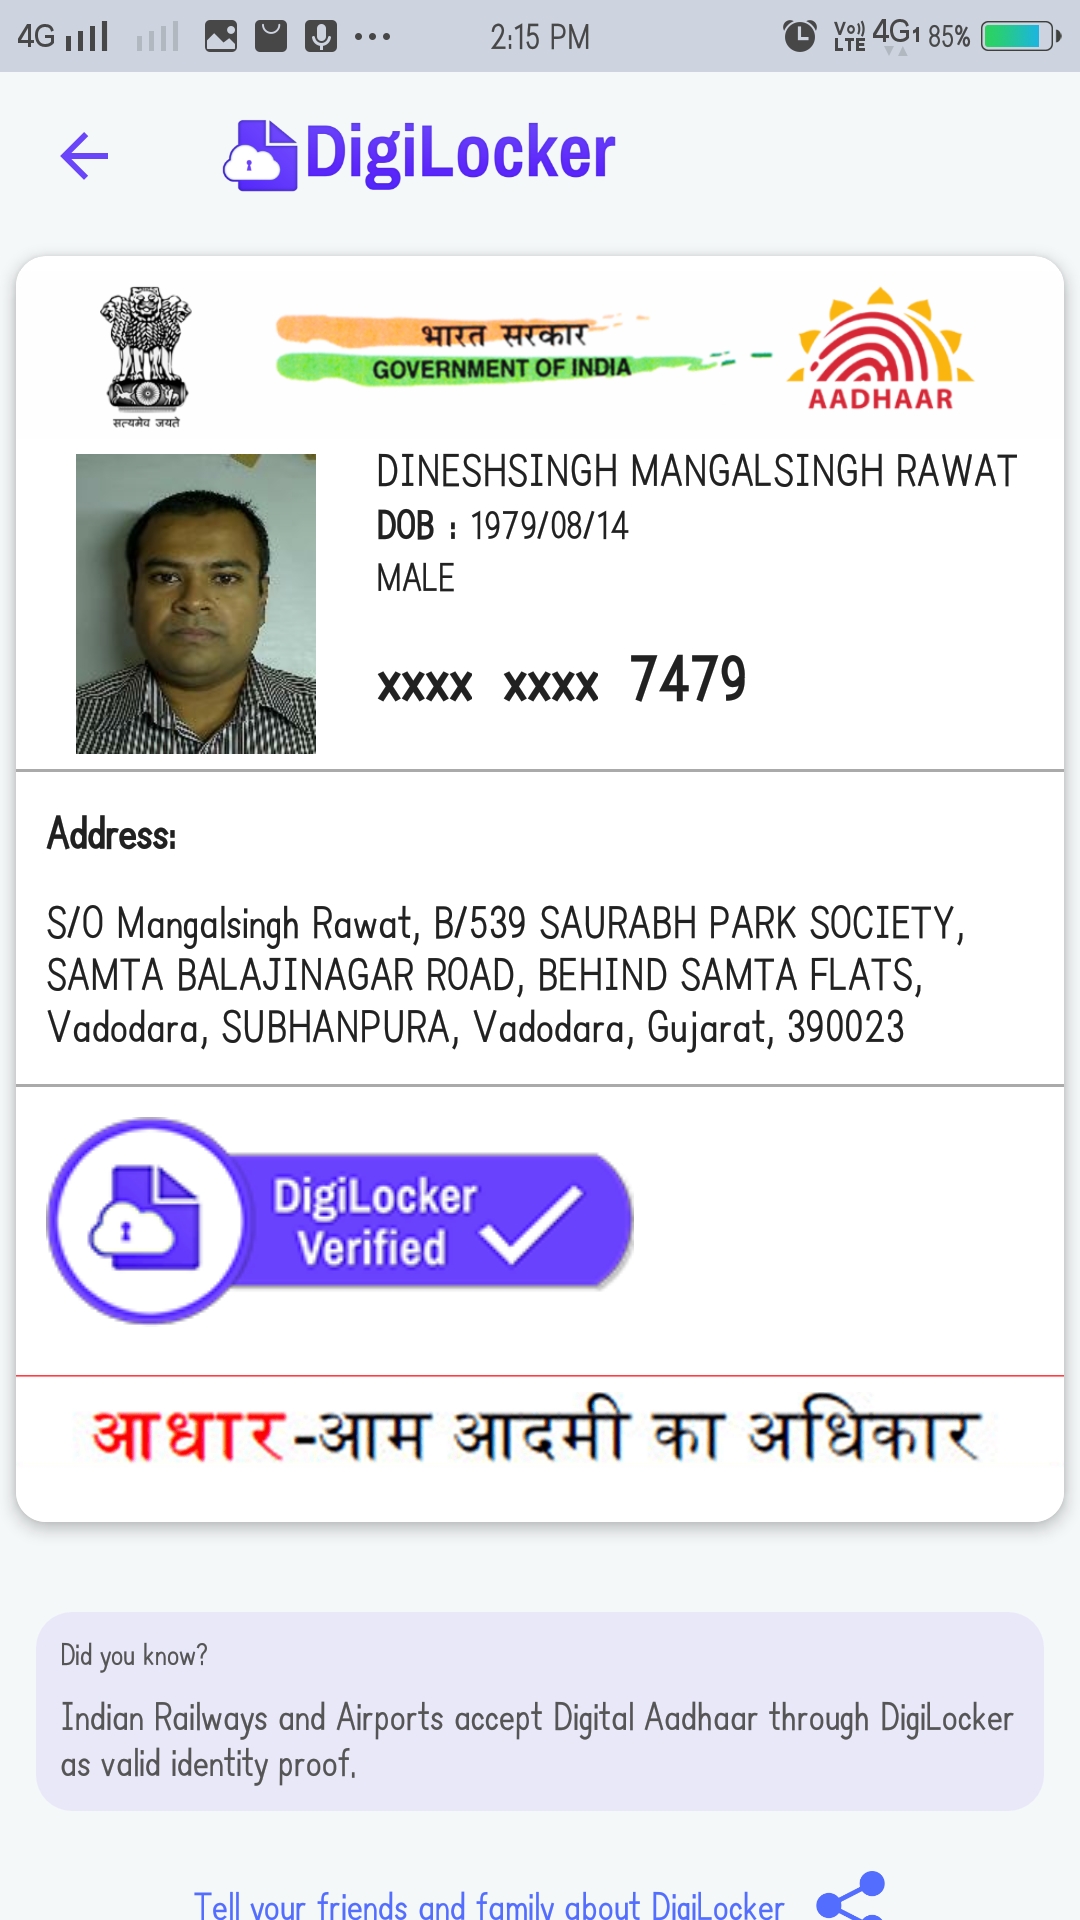Tap the microphone status bar icon
Screen dimensions: 1080x1920
coord(321,37)
